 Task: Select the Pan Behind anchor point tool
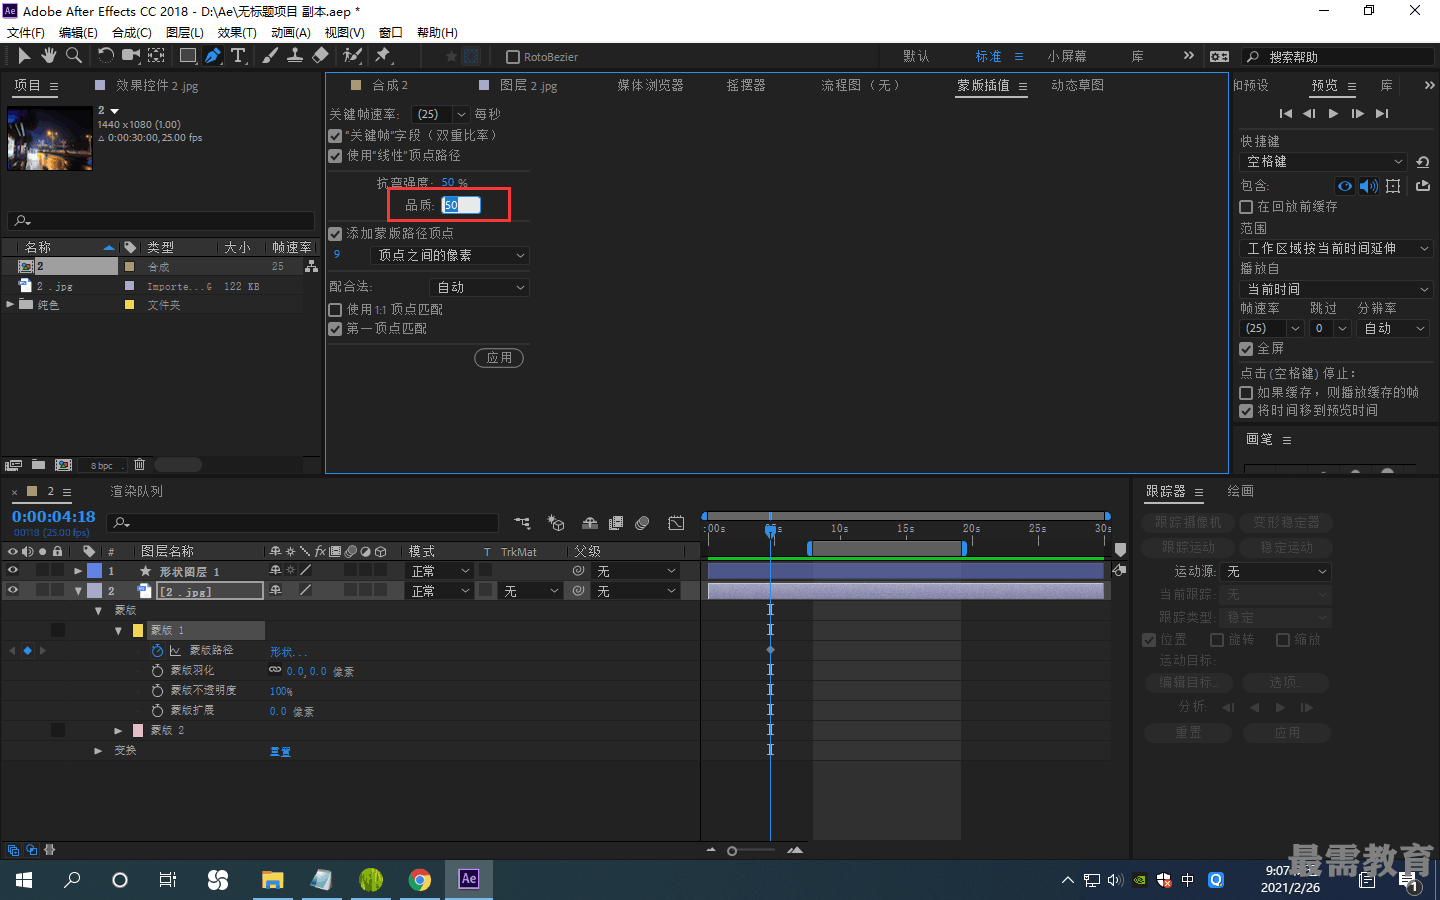click(157, 56)
